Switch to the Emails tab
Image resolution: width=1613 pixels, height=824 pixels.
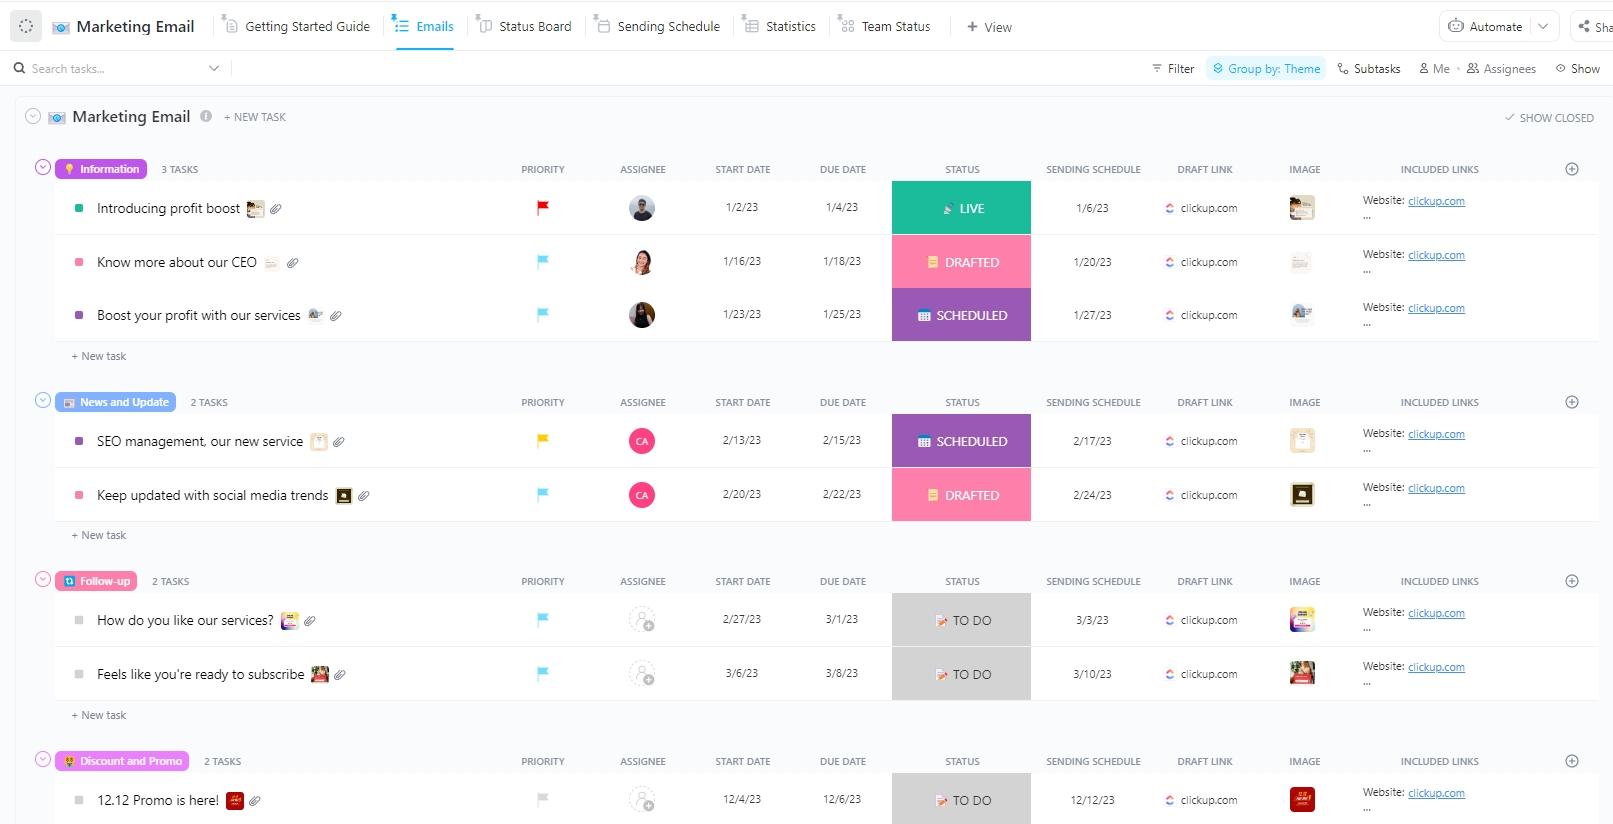pos(424,27)
